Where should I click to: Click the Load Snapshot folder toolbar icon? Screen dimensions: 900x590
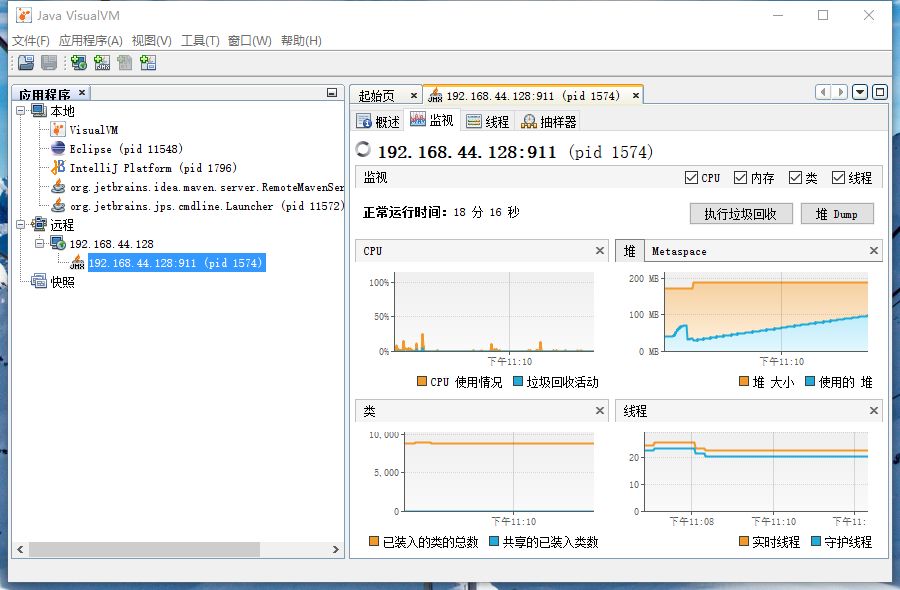[x=25, y=63]
